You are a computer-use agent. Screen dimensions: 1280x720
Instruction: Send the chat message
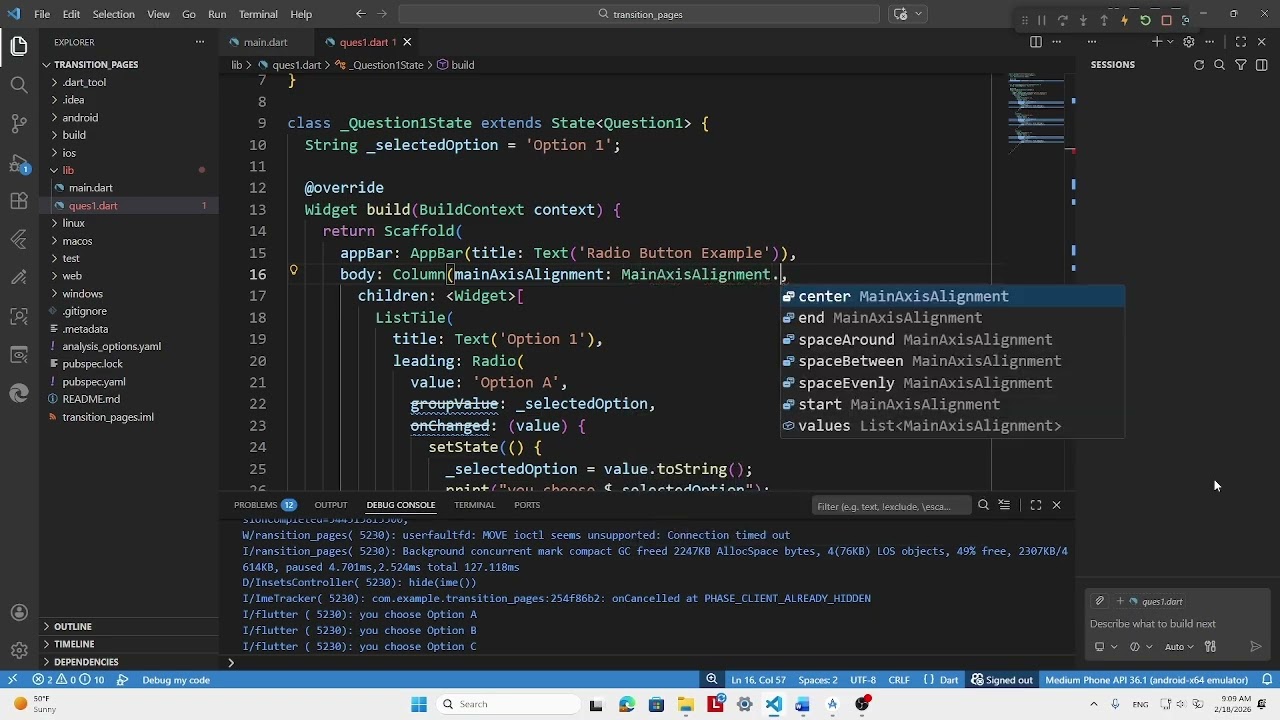(1256, 647)
